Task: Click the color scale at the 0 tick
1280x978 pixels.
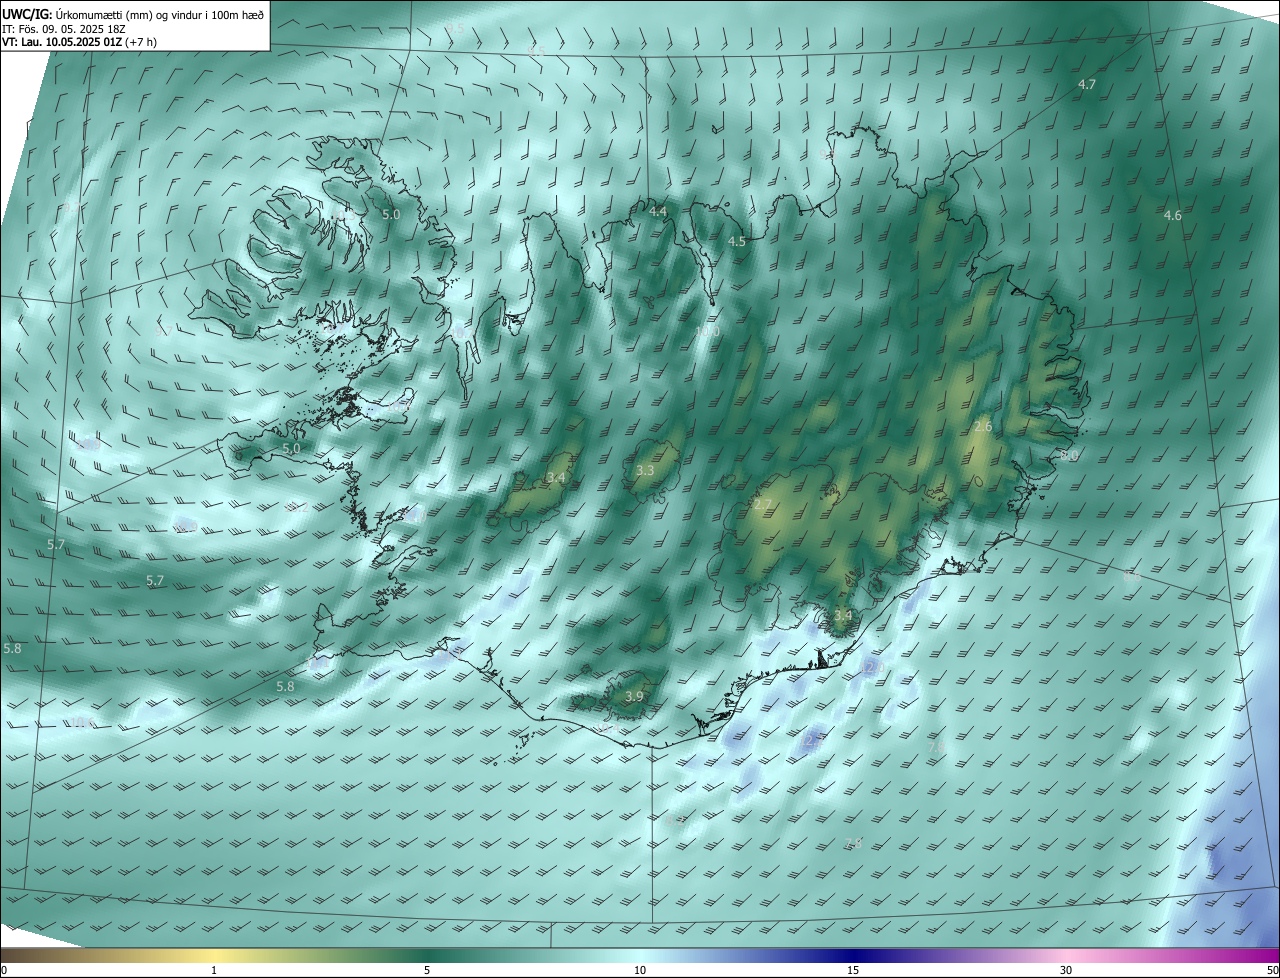Action: click(4, 970)
